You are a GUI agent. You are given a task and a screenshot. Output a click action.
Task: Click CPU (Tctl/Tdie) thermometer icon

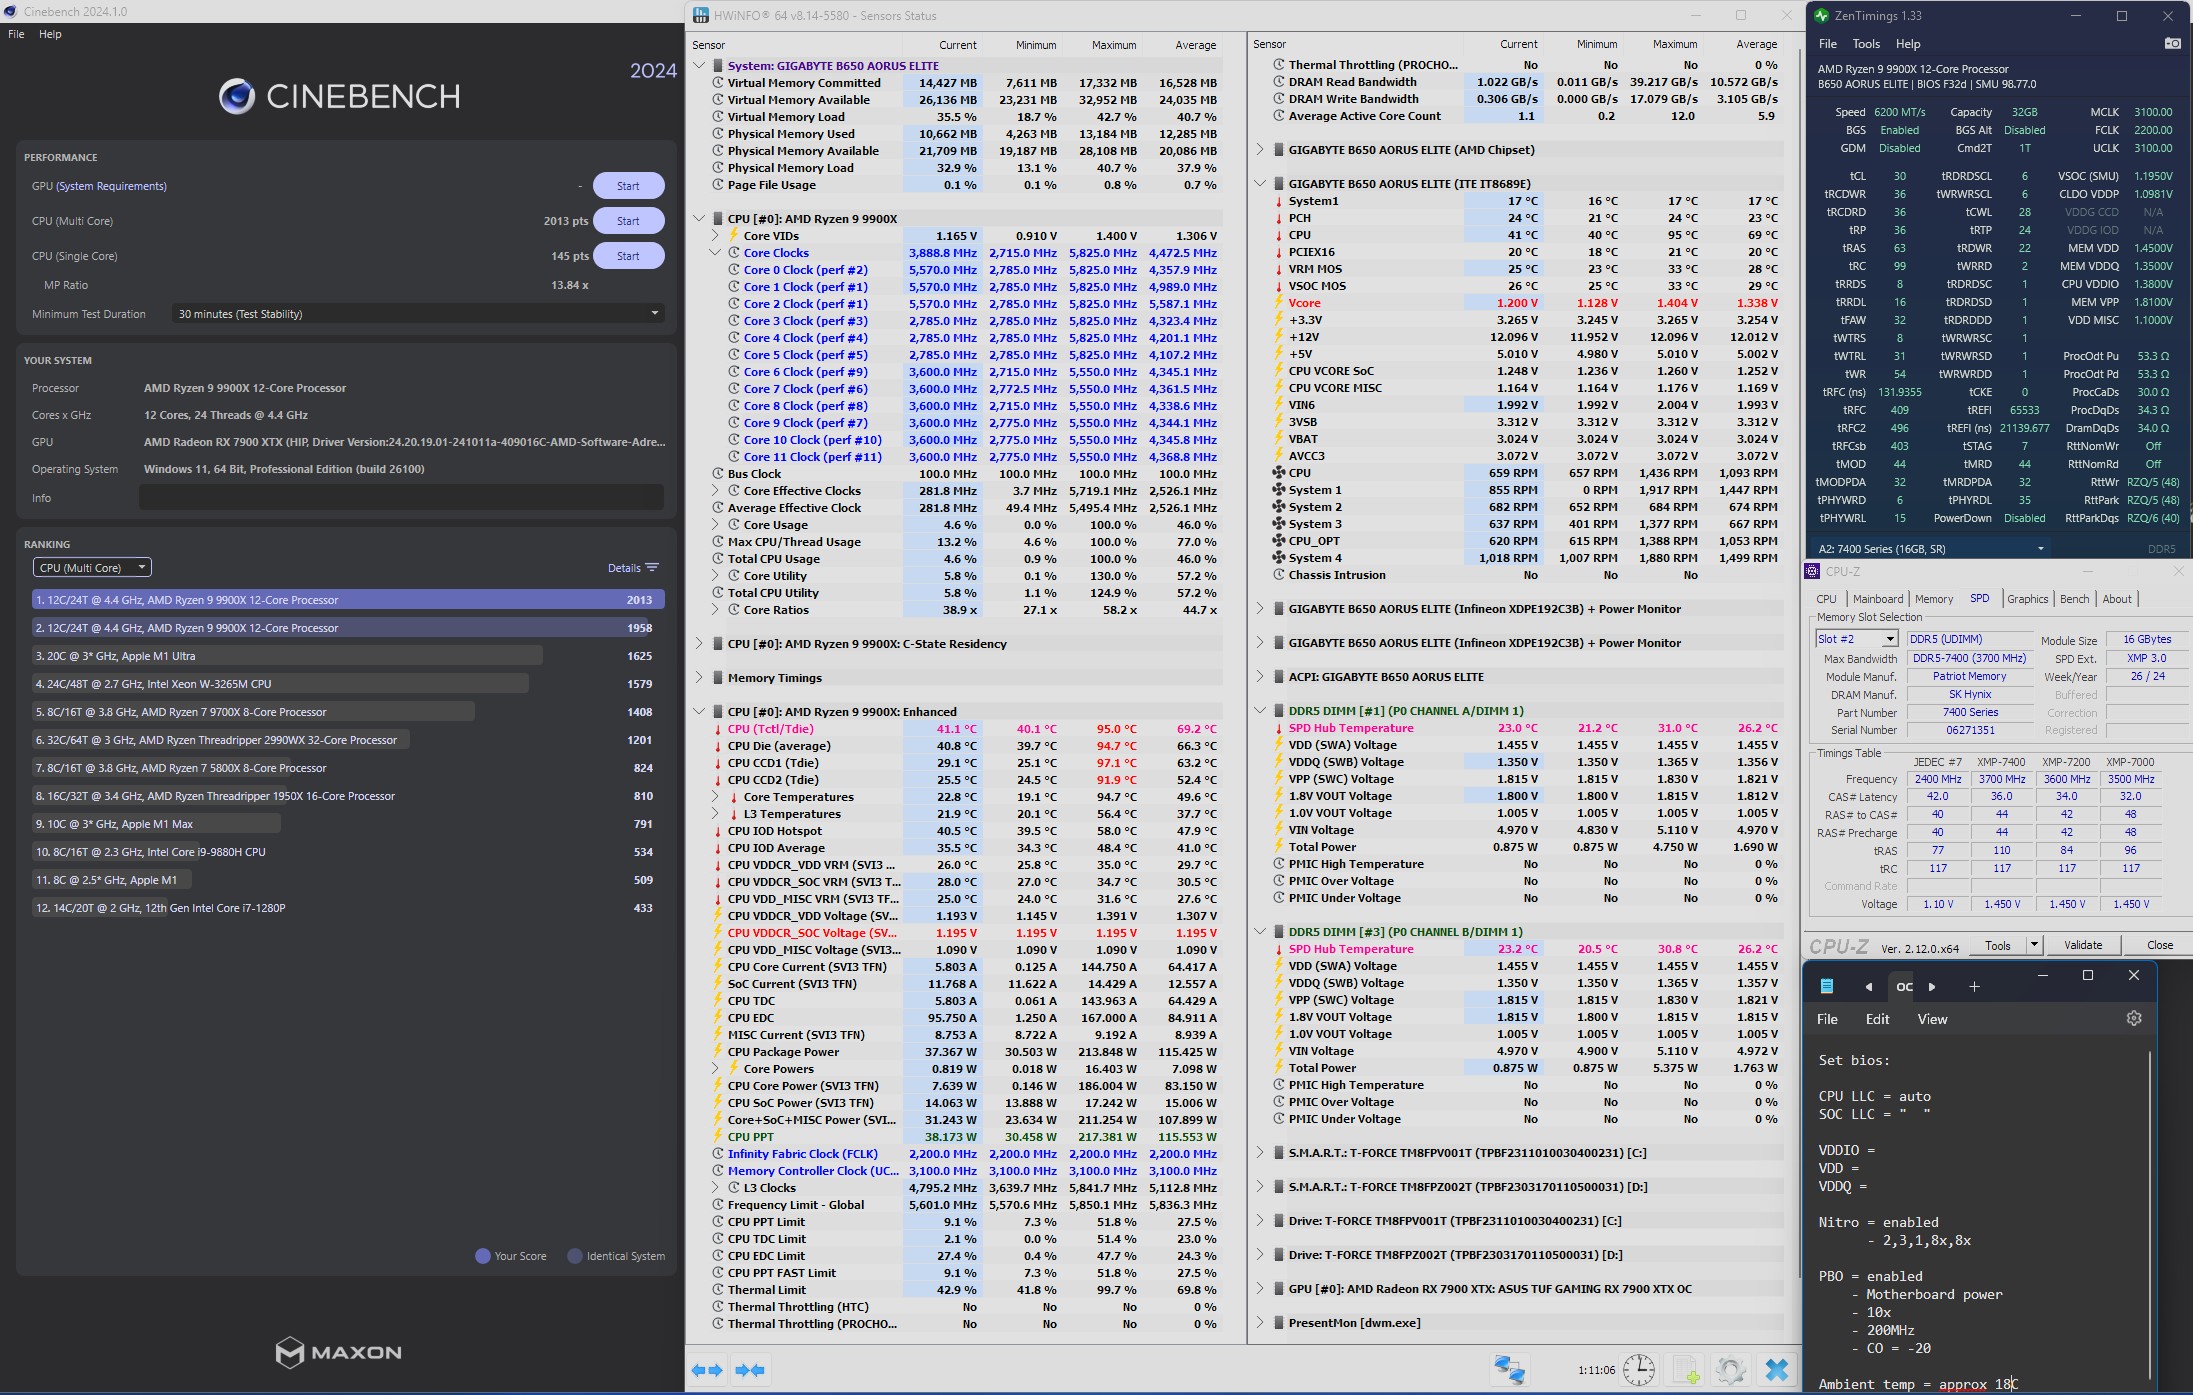(717, 729)
